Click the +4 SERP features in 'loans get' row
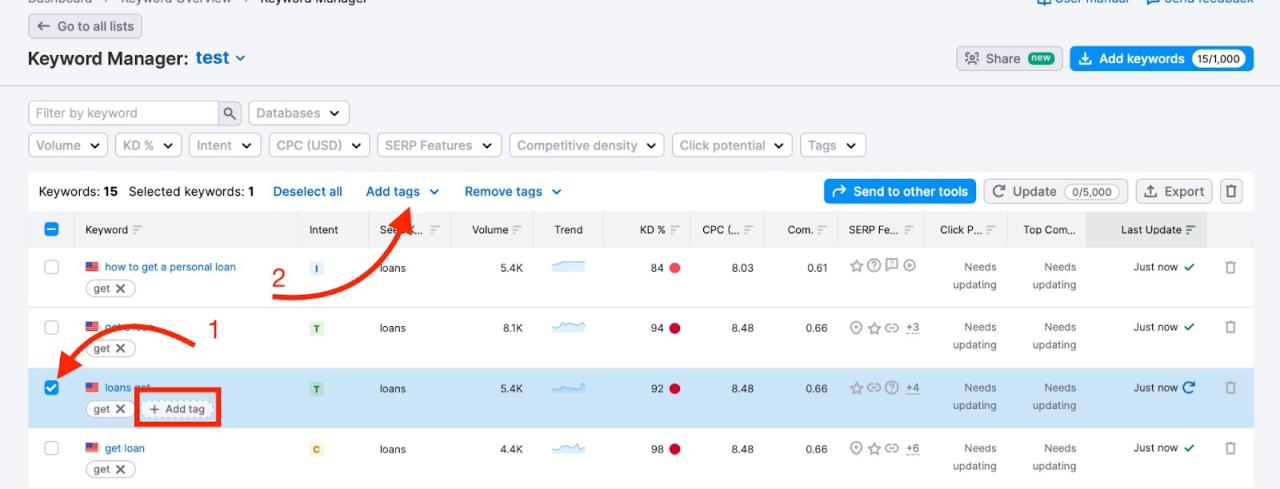 [912, 388]
